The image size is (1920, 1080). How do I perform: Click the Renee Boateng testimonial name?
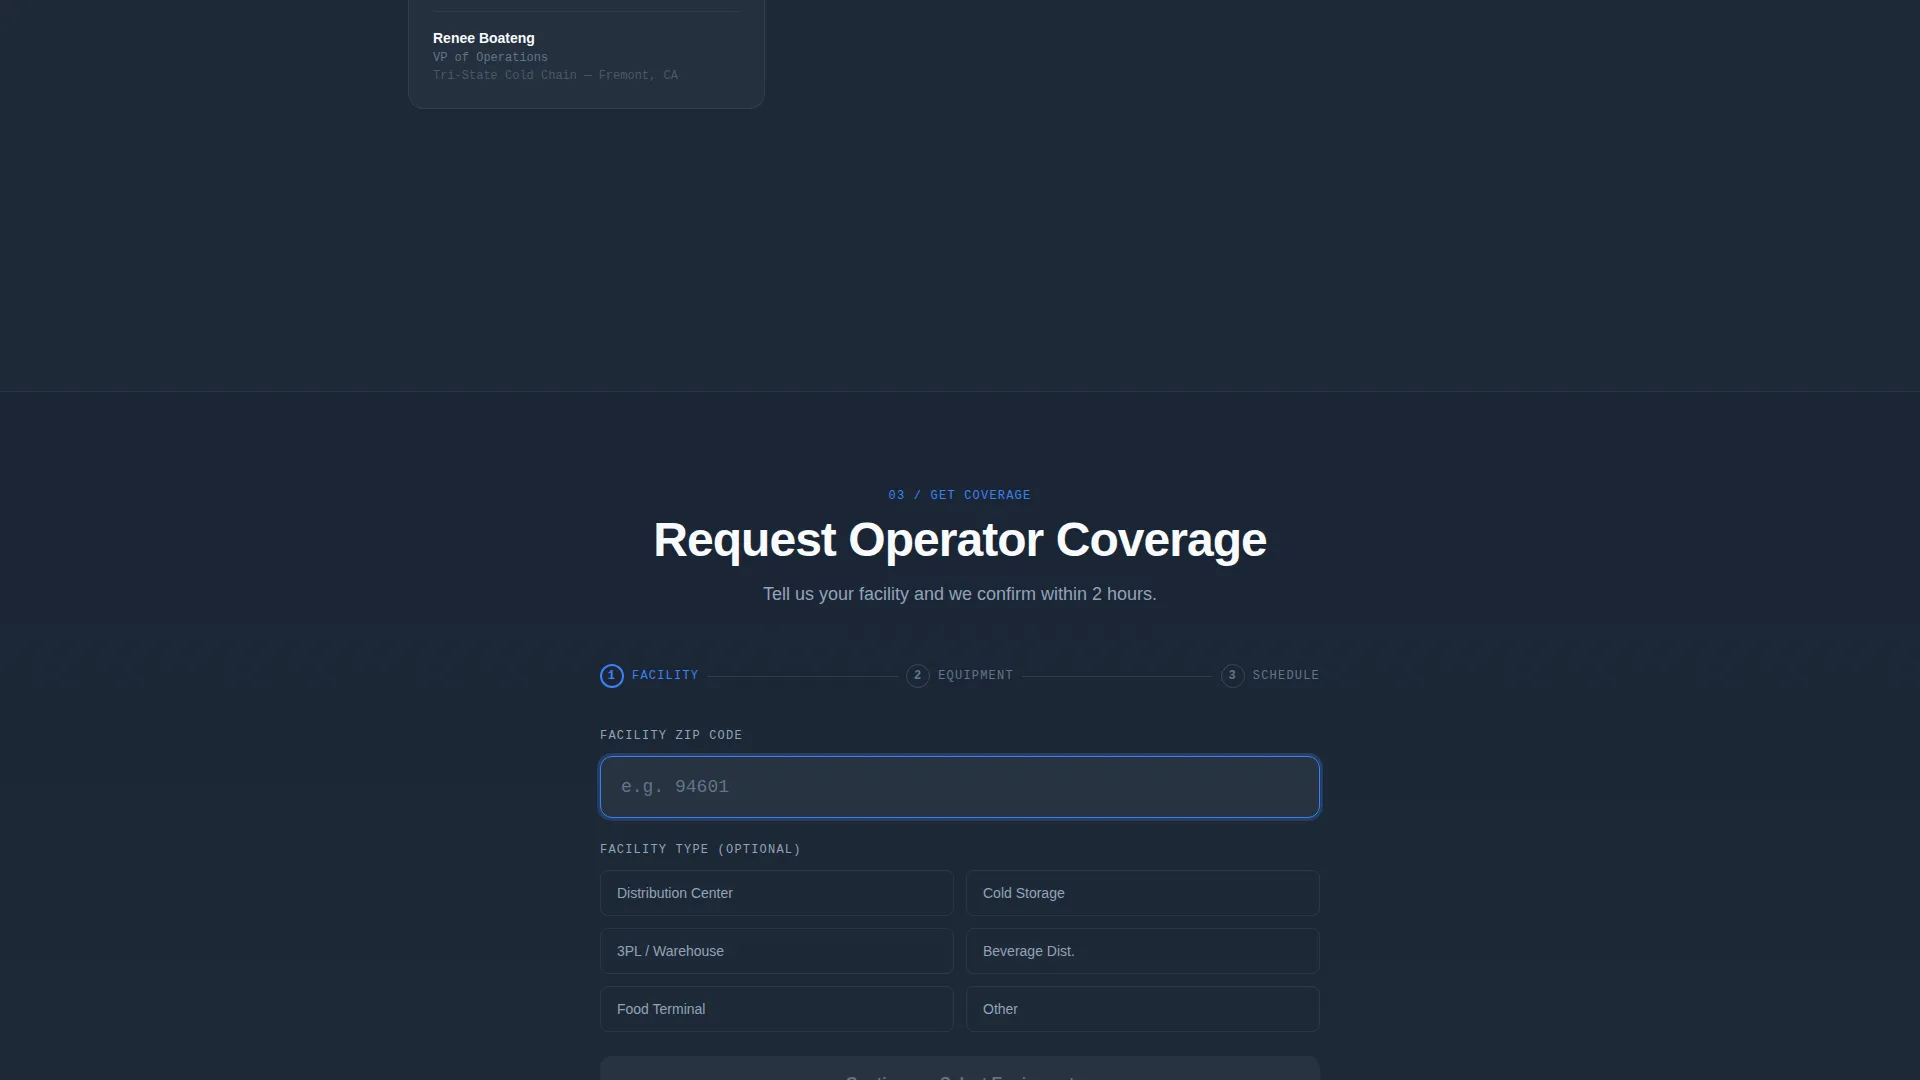tap(484, 38)
